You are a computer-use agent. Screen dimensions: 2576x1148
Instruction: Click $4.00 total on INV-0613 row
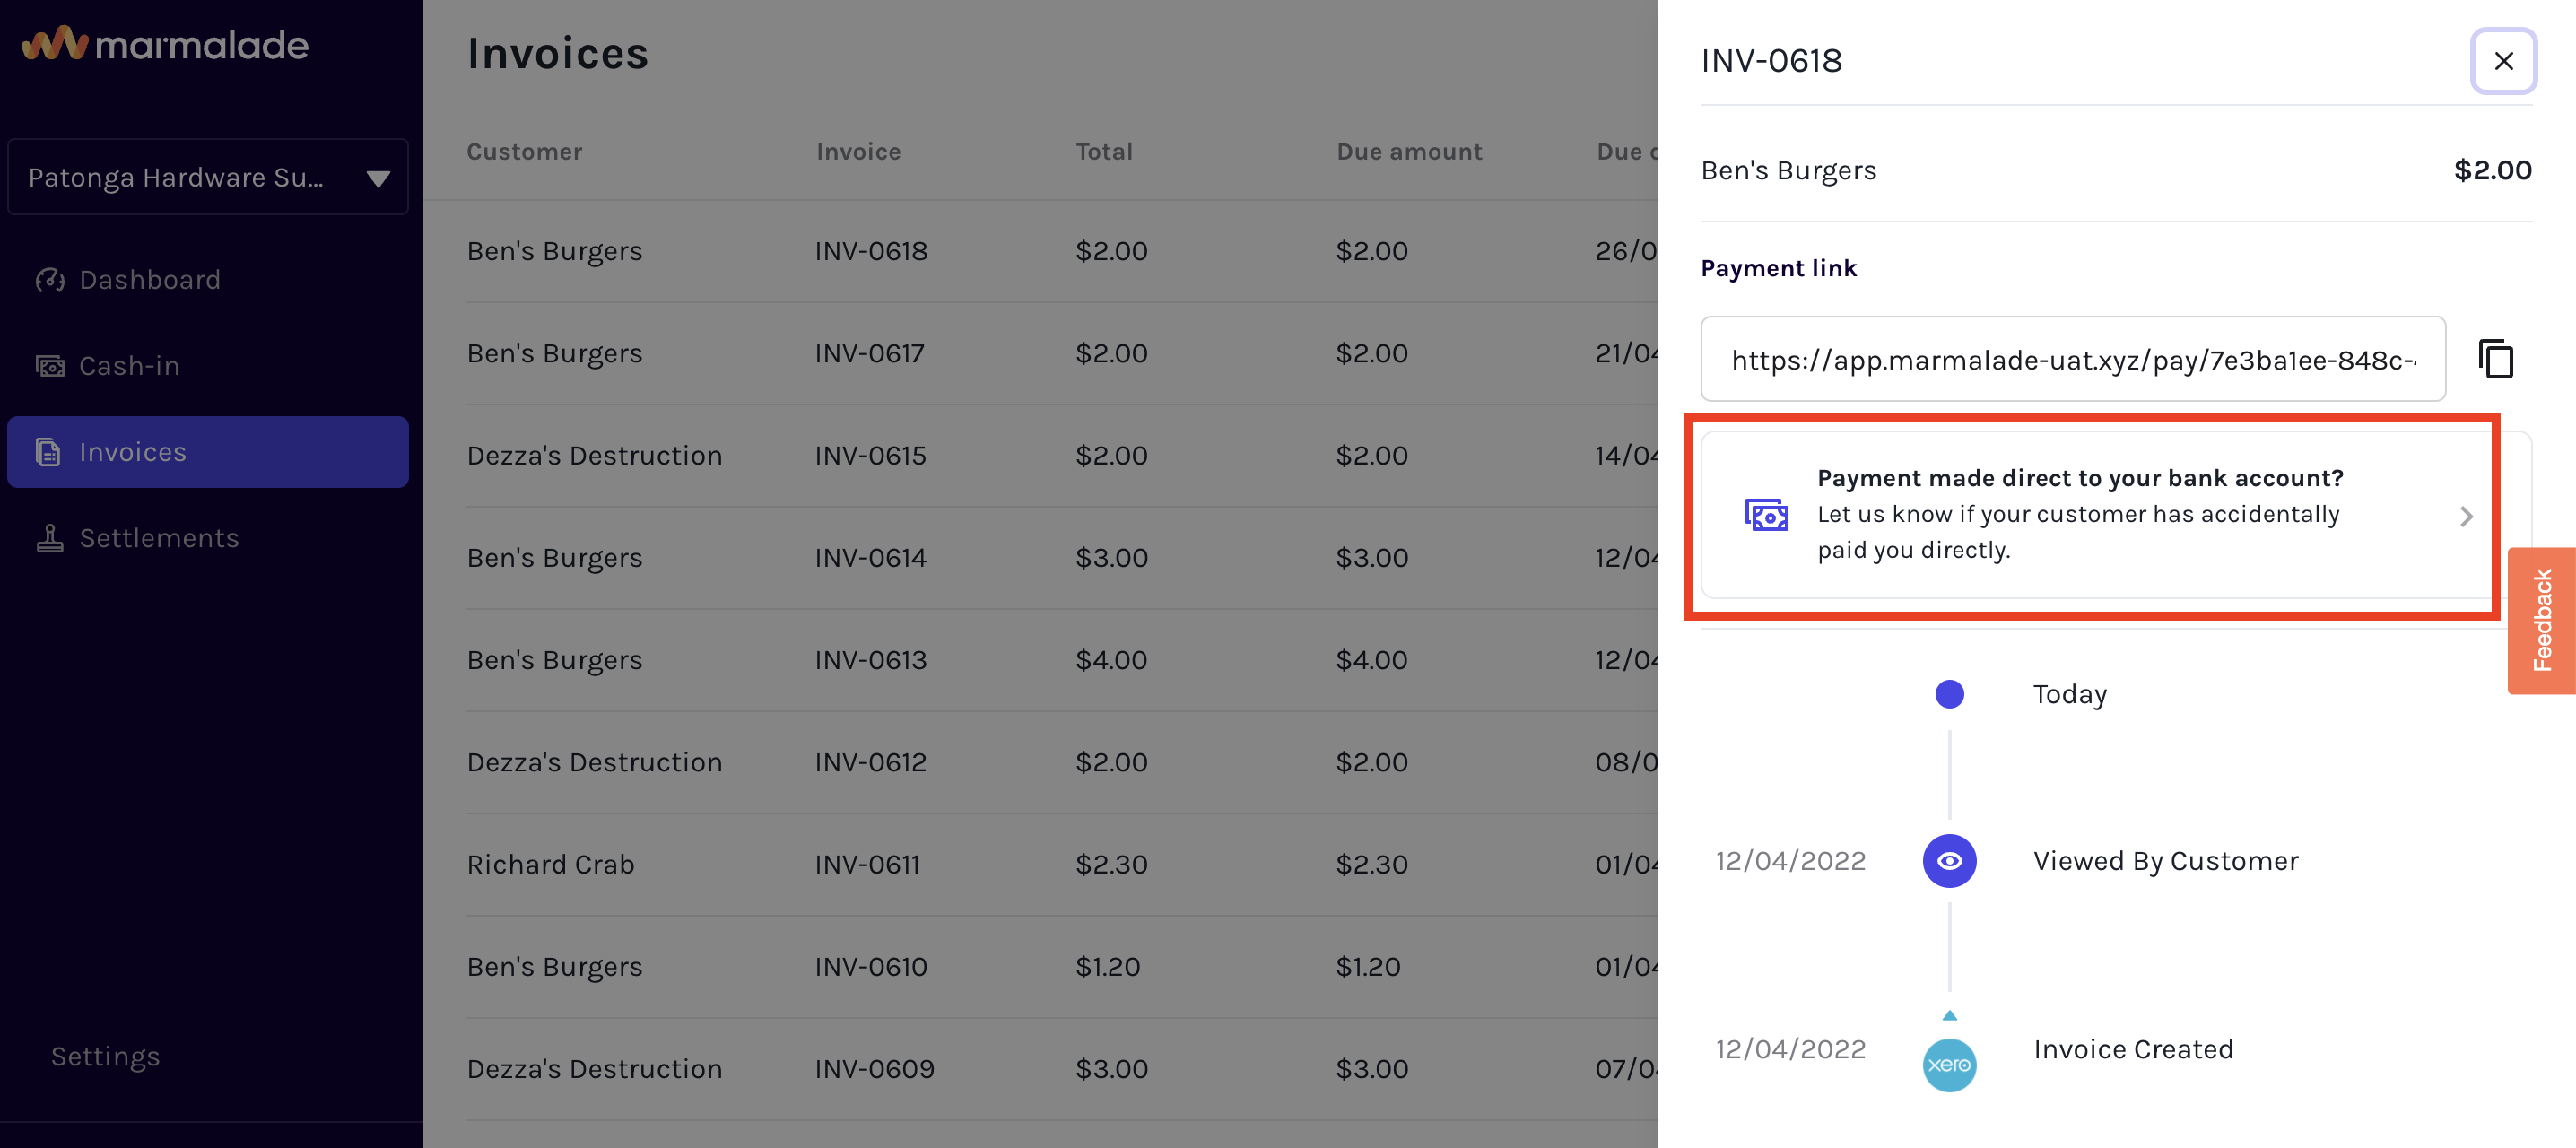1111,659
